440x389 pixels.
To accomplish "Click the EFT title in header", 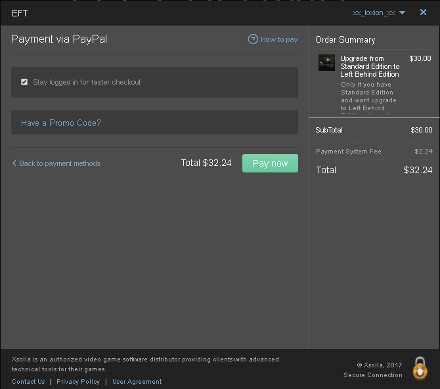I will point(20,13).
